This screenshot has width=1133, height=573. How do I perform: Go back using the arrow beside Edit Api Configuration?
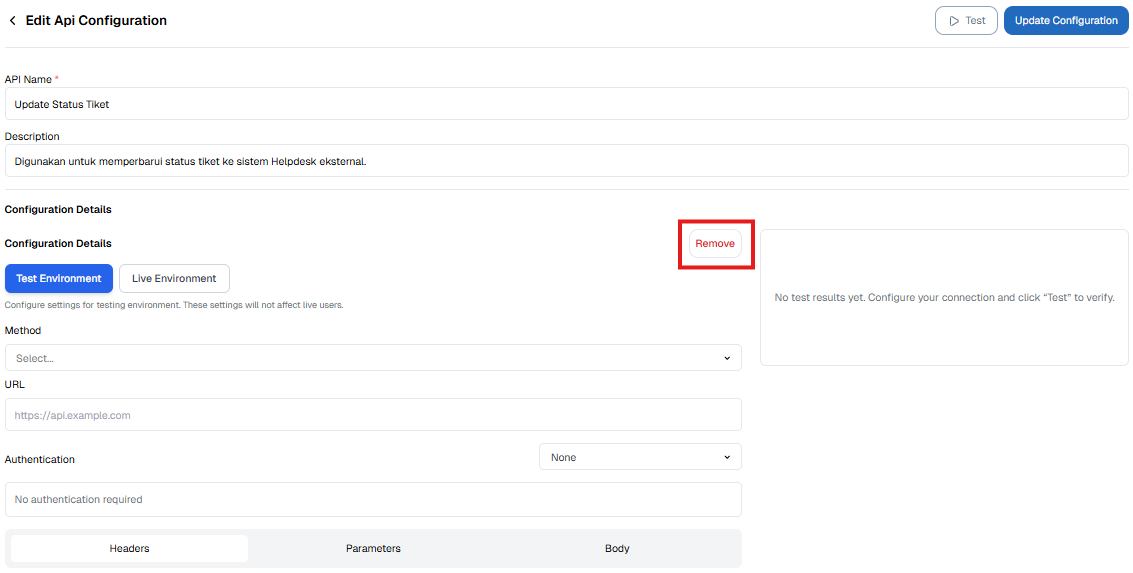click(x=12, y=21)
